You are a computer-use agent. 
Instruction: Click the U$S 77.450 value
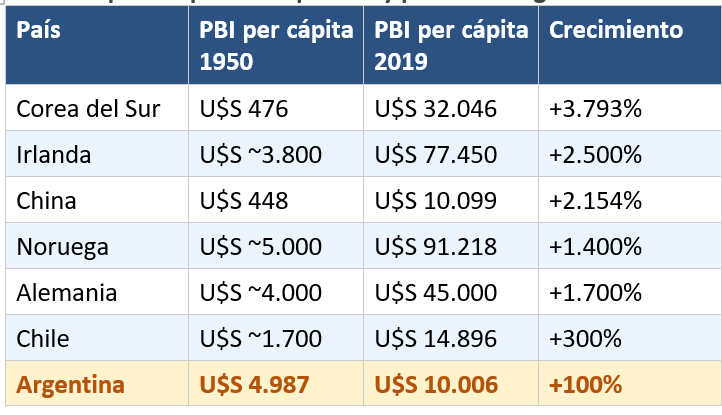pos(436,154)
